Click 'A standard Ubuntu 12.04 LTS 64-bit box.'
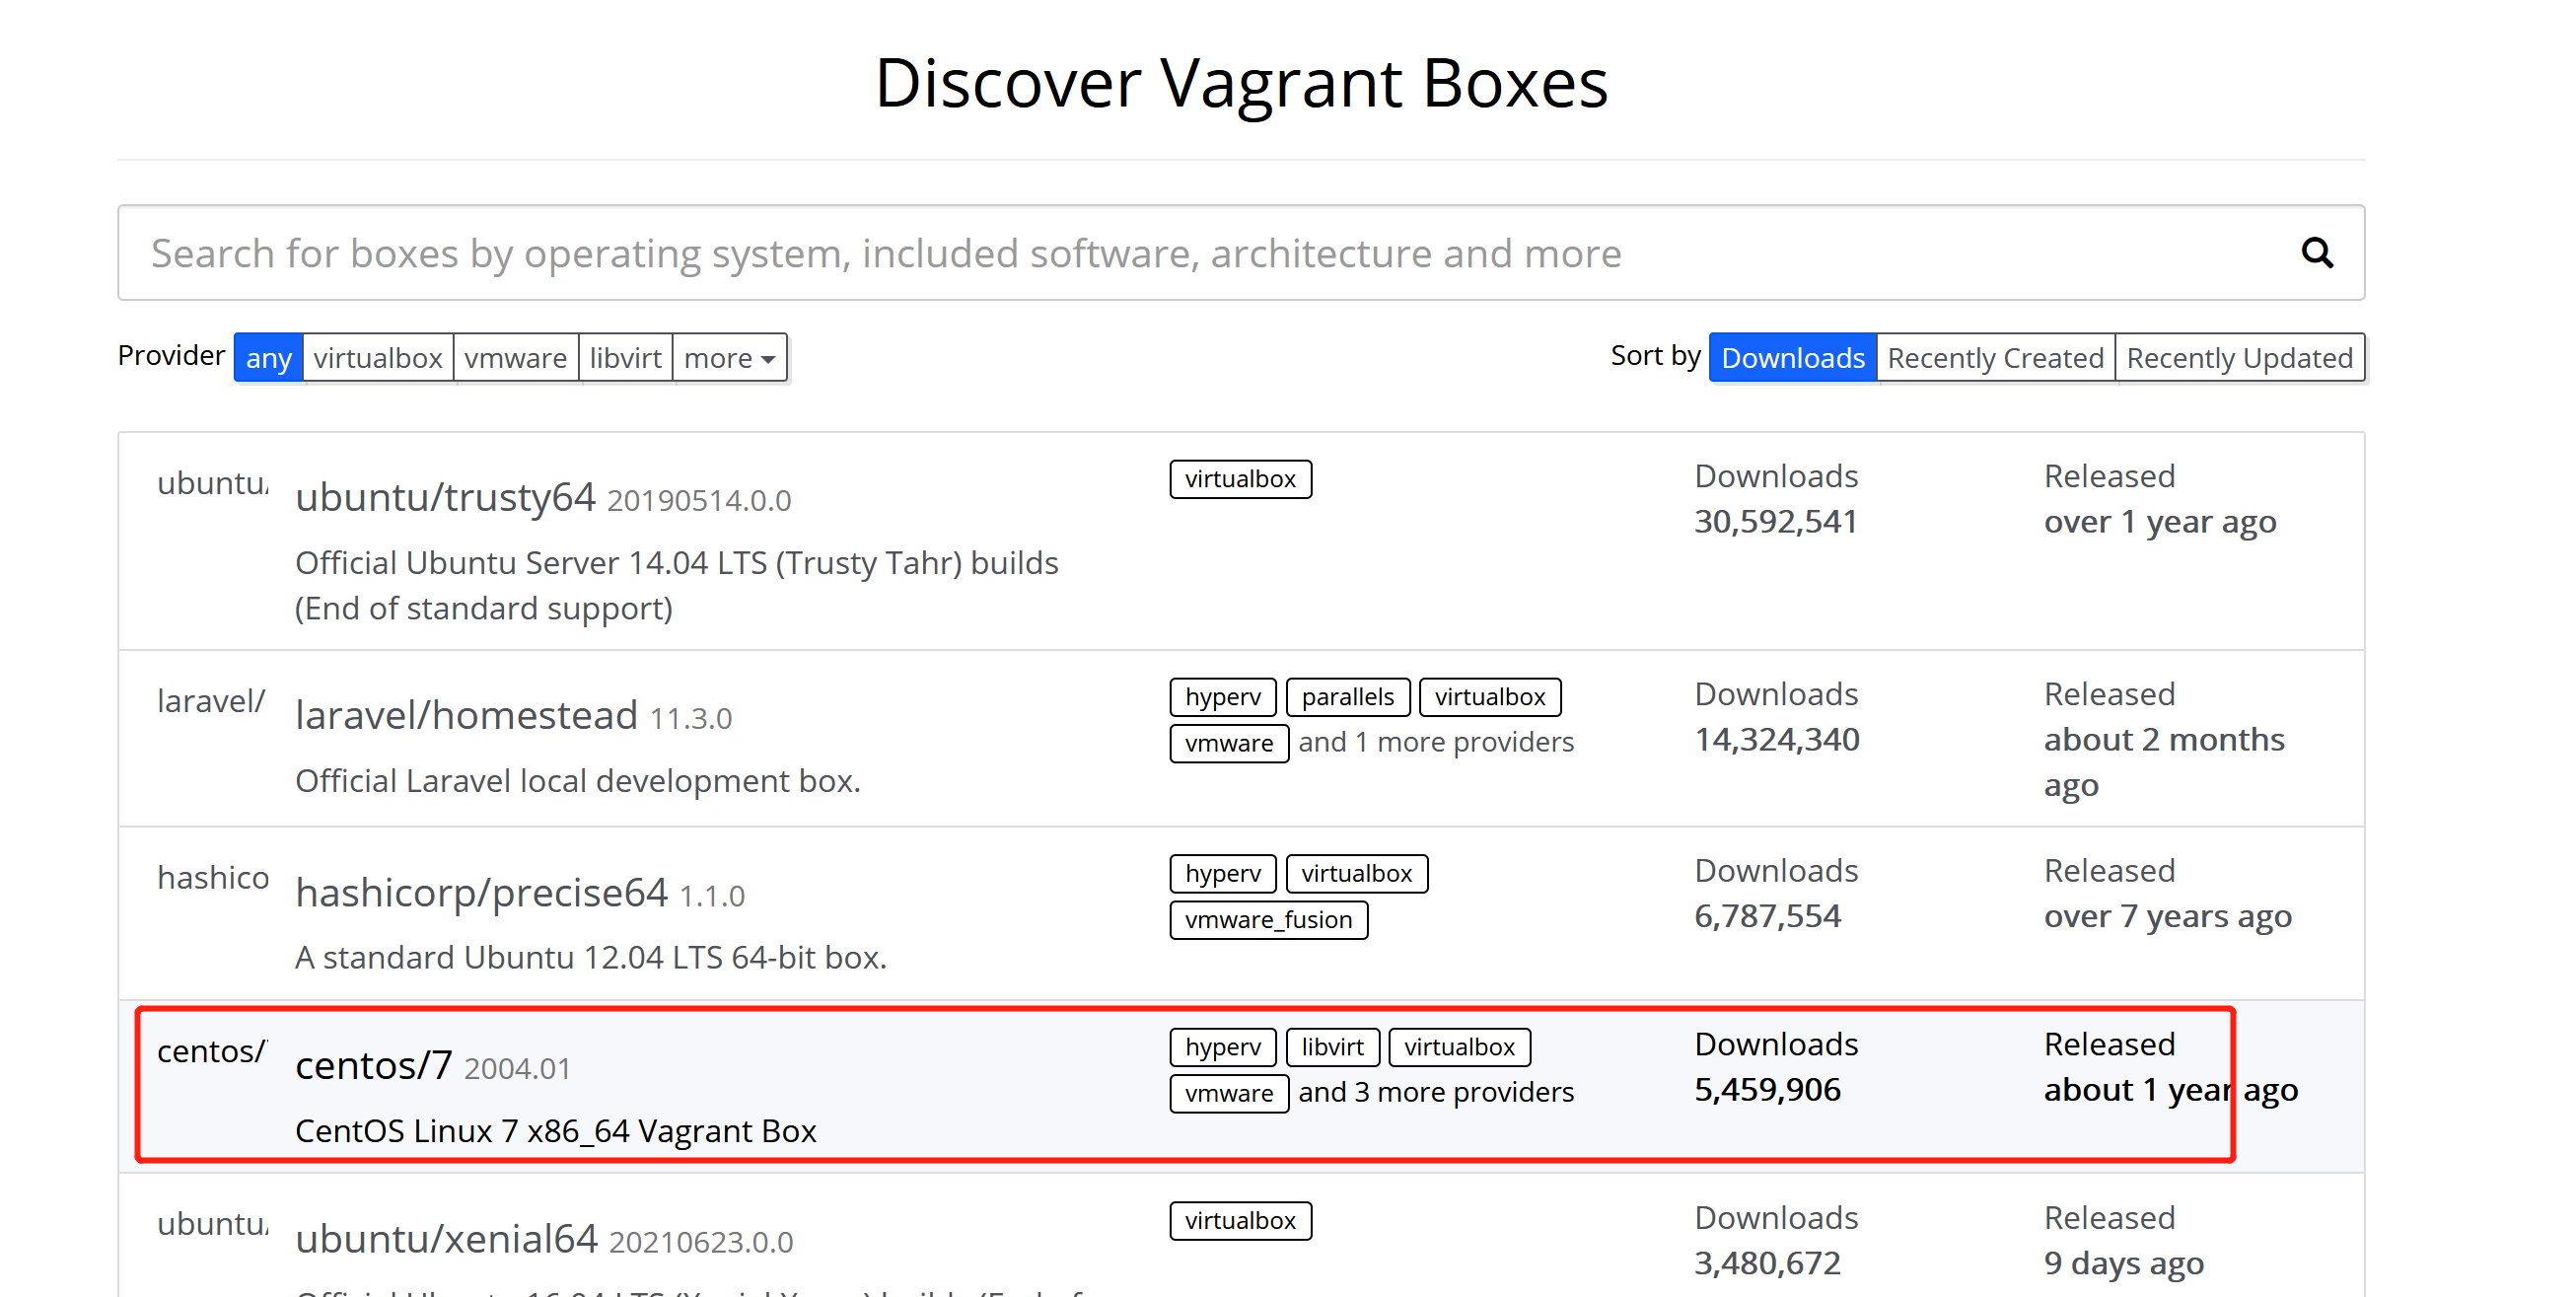This screenshot has width=2576, height=1297. pos(590,958)
